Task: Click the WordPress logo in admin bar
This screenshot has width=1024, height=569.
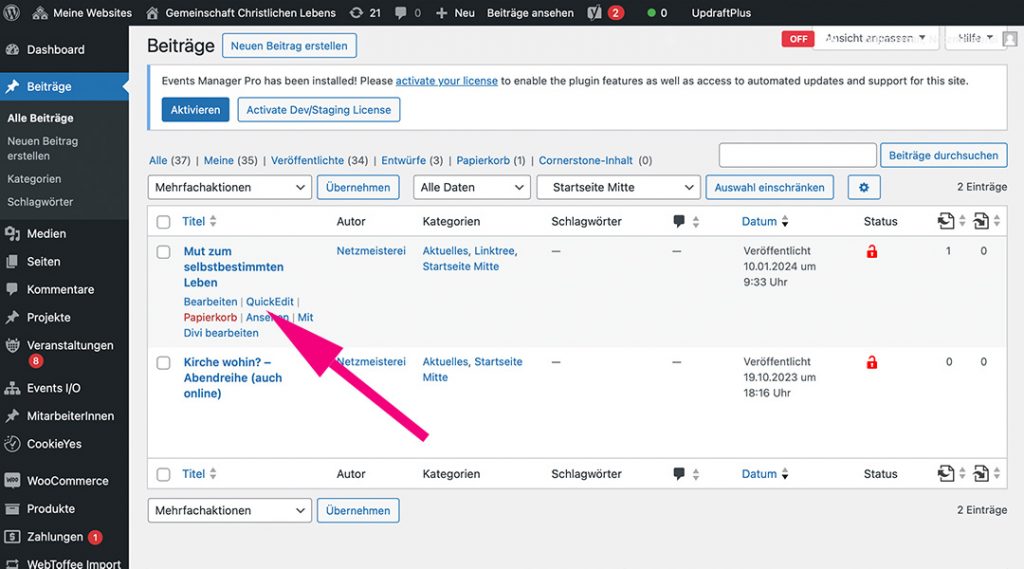Action: [x=12, y=13]
